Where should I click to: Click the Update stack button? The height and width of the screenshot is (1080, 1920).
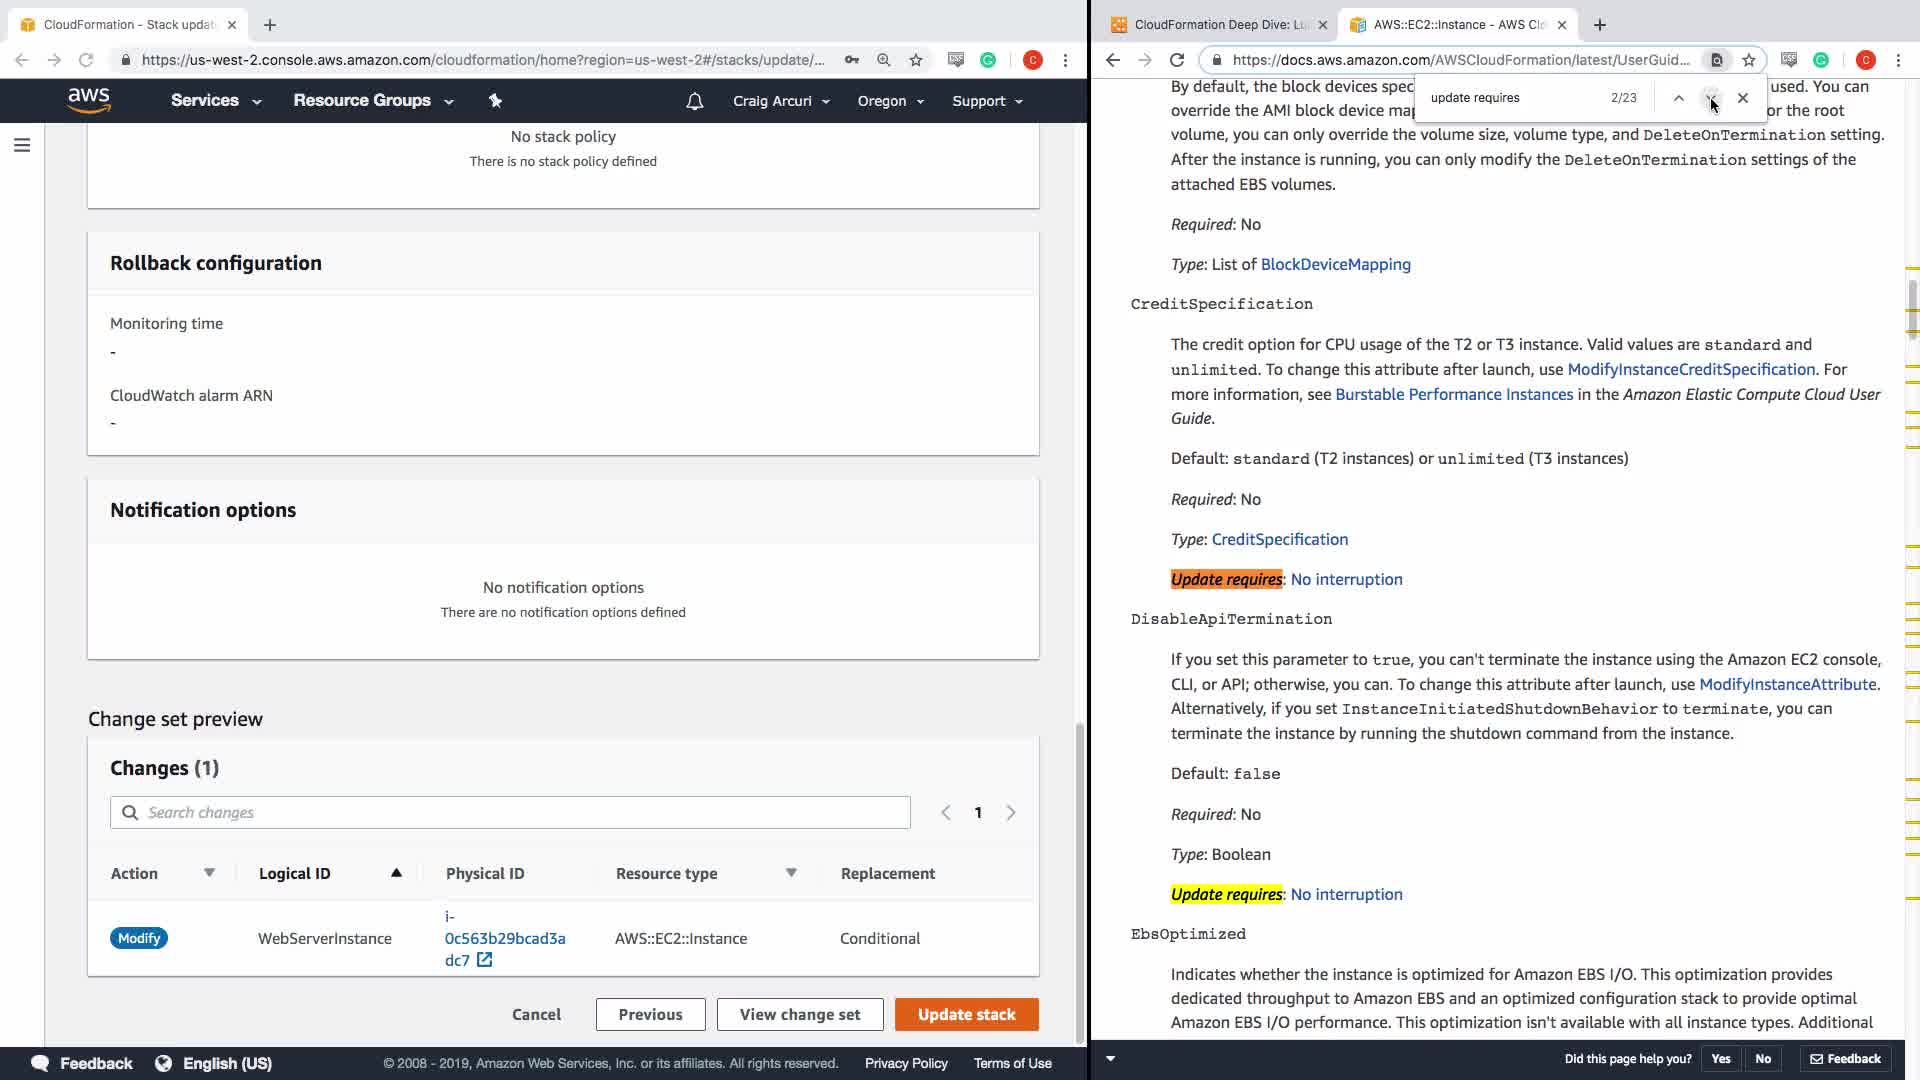pos(966,1014)
